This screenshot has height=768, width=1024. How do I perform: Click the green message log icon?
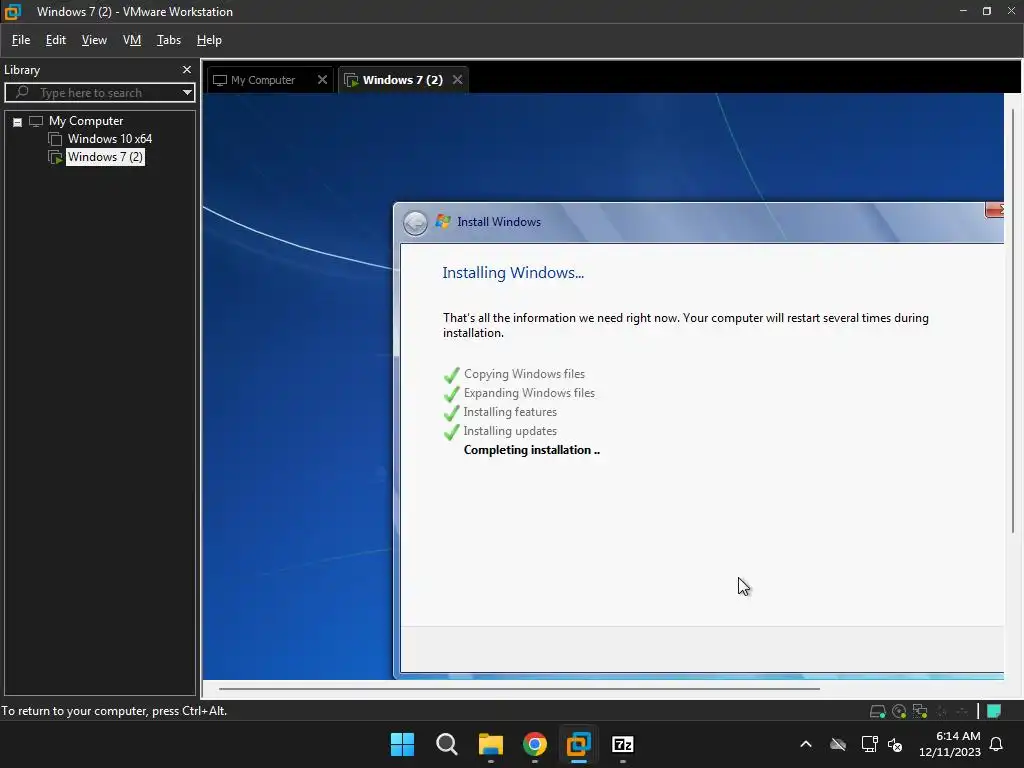(x=993, y=711)
